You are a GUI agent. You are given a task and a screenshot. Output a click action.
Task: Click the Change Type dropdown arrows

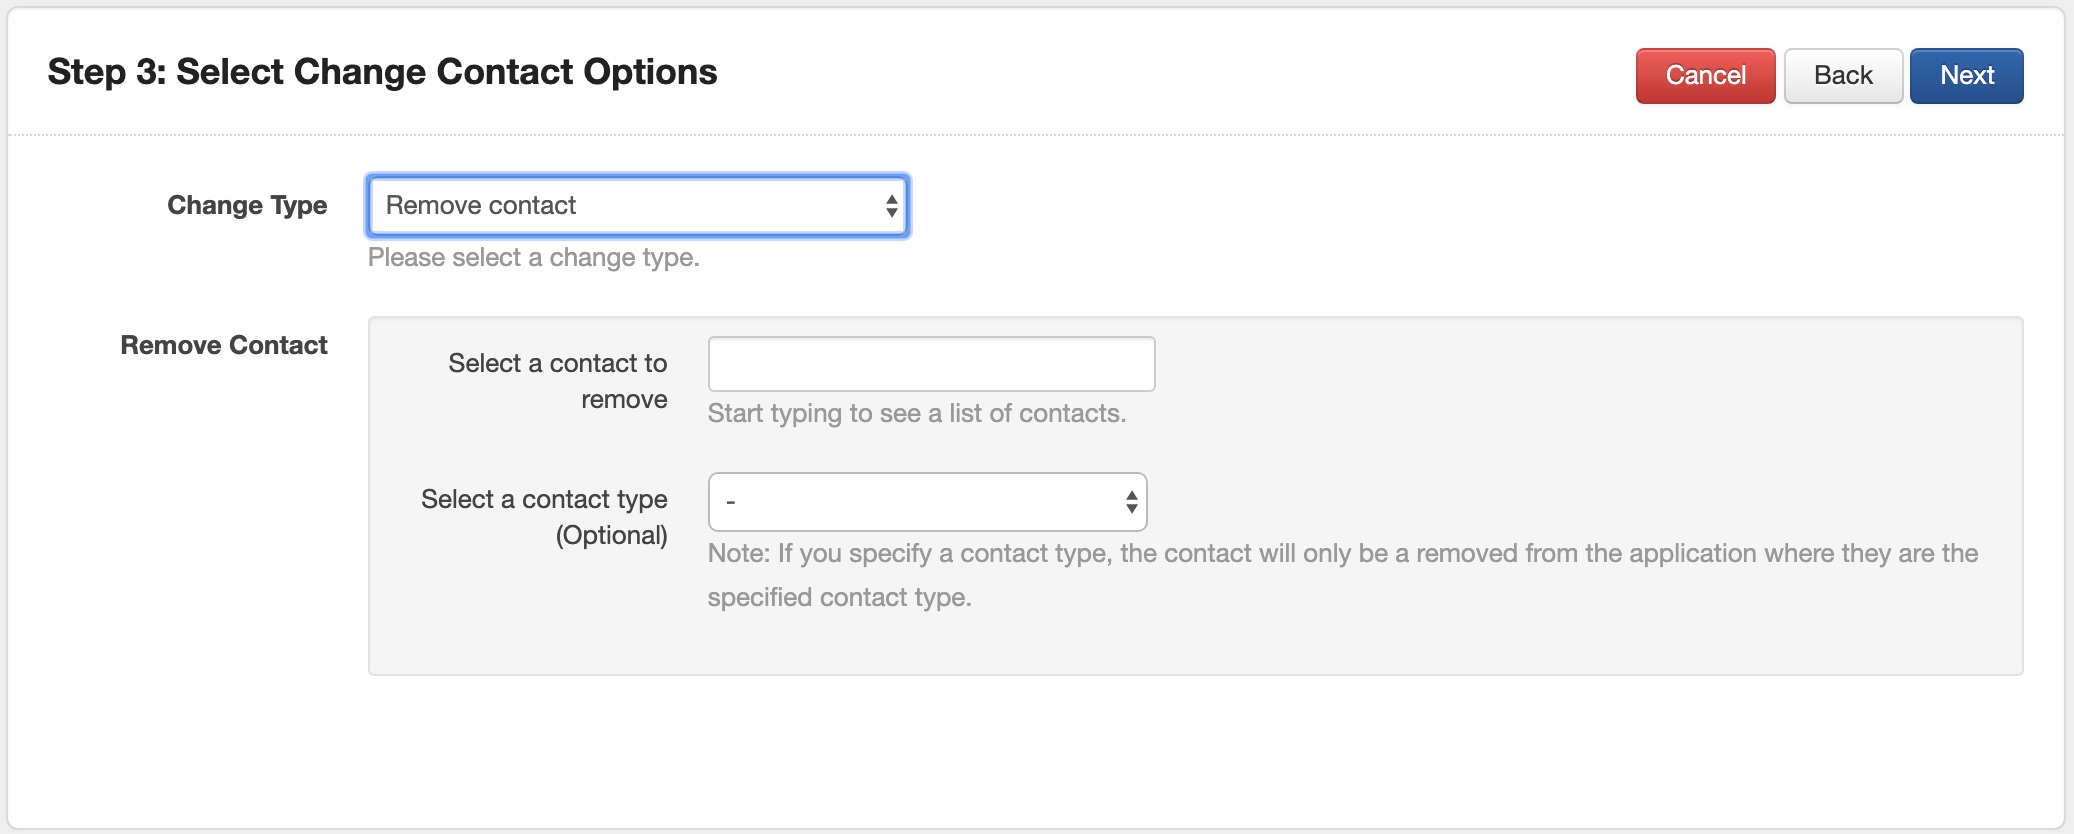tap(891, 206)
